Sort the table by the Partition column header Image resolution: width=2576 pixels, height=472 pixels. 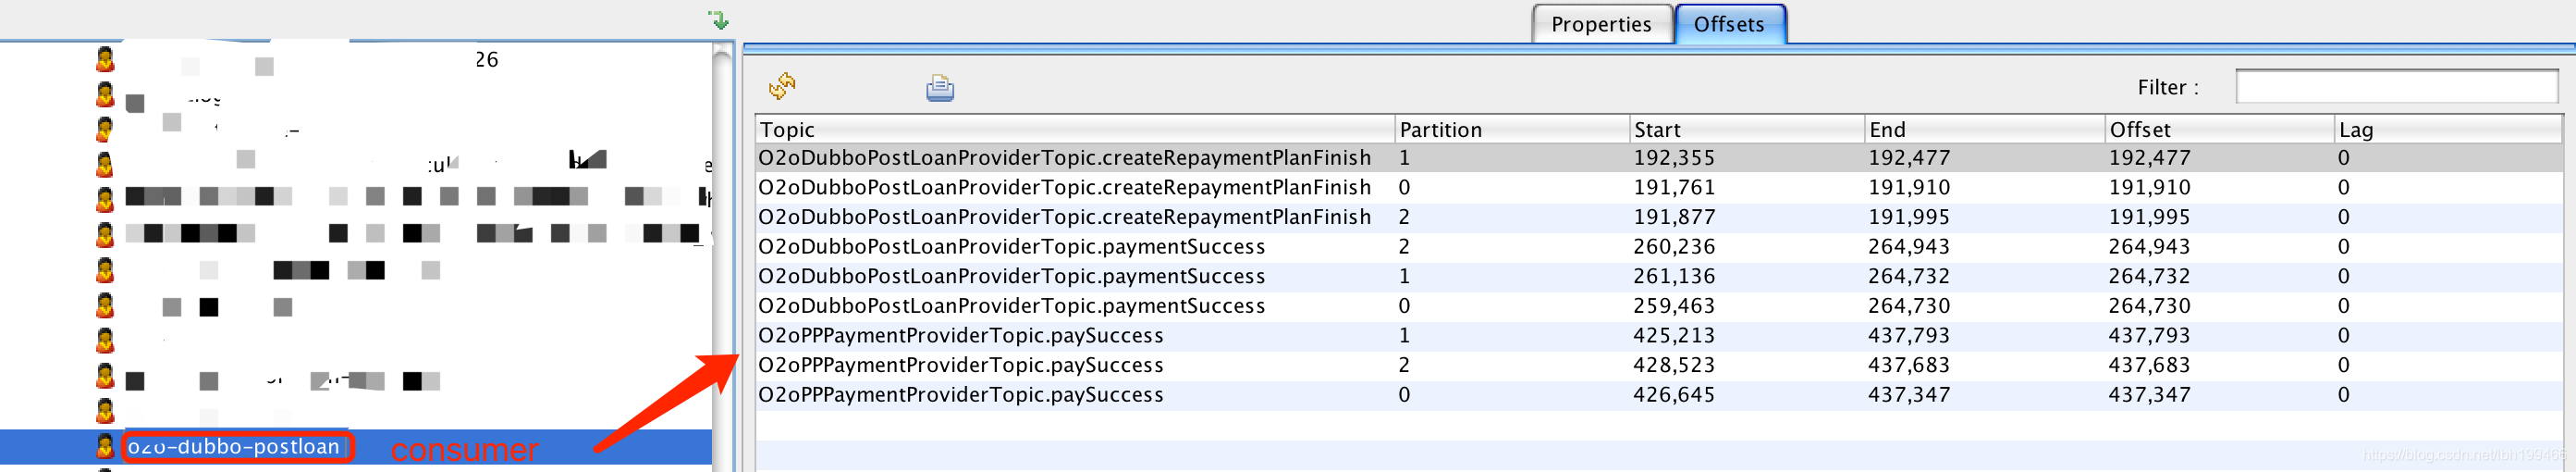click(1511, 129)
